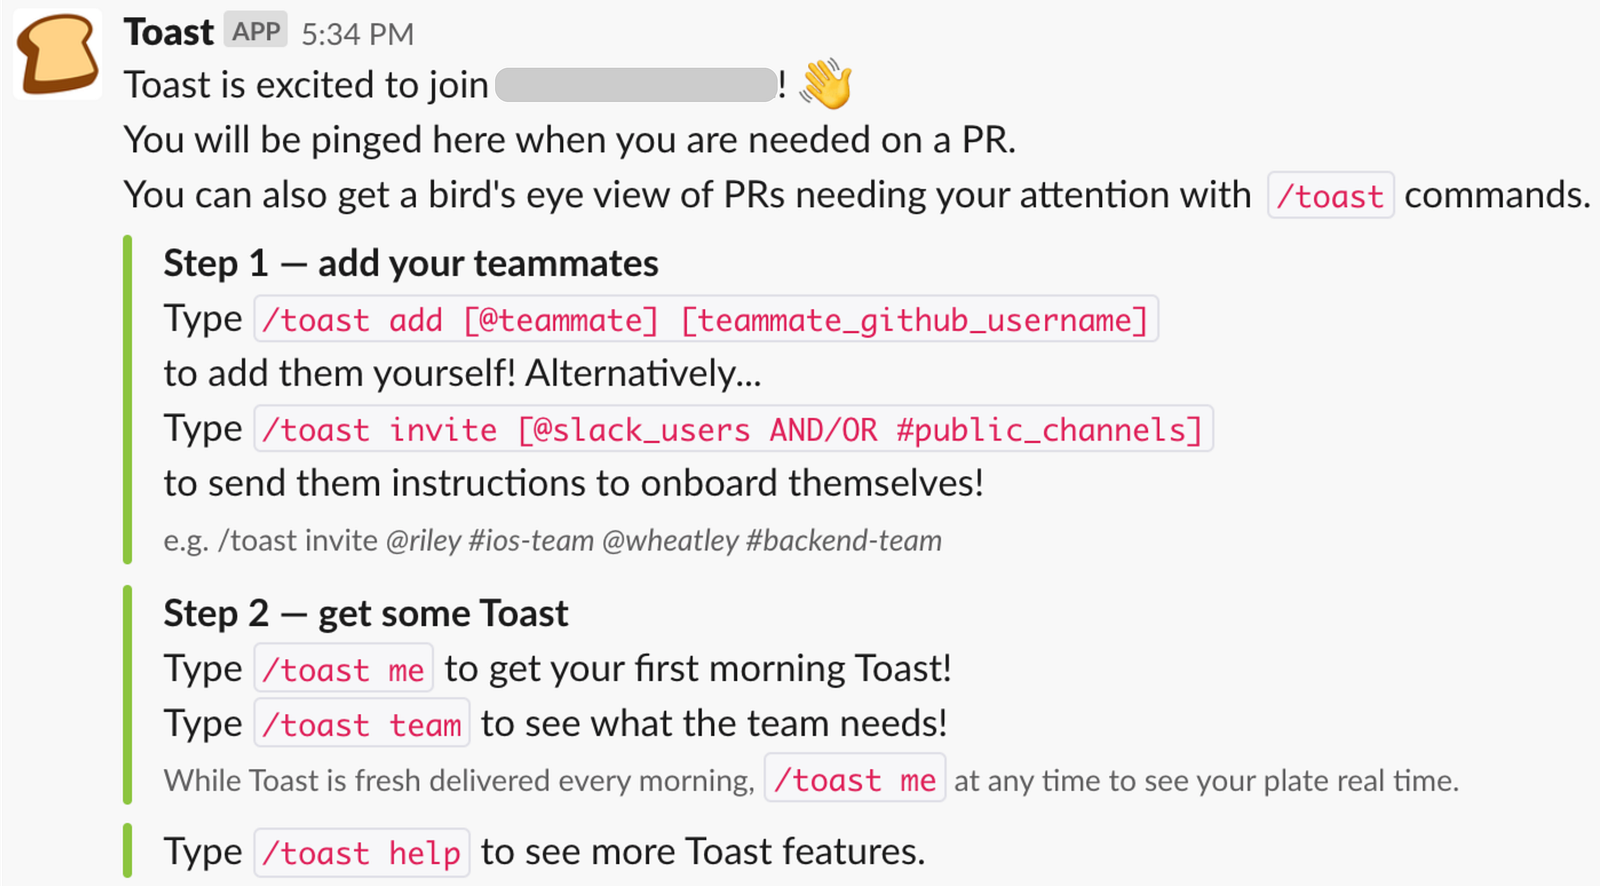The width and height of the screenshot is (1600, 886).
Task: Click /toast me code in small footer text
Action: pos(855,780)
